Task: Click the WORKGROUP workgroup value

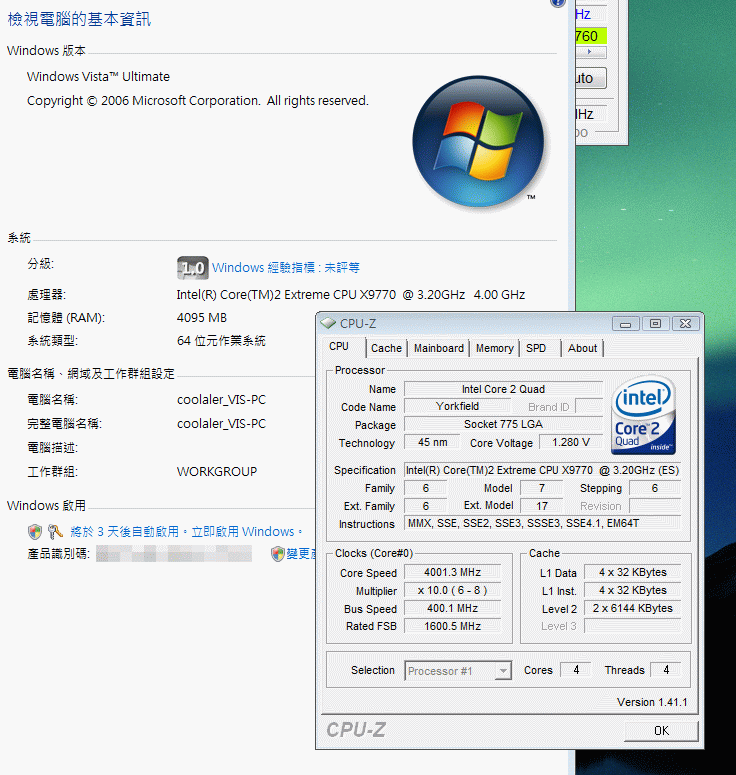Action: click(x=217, y=472)
